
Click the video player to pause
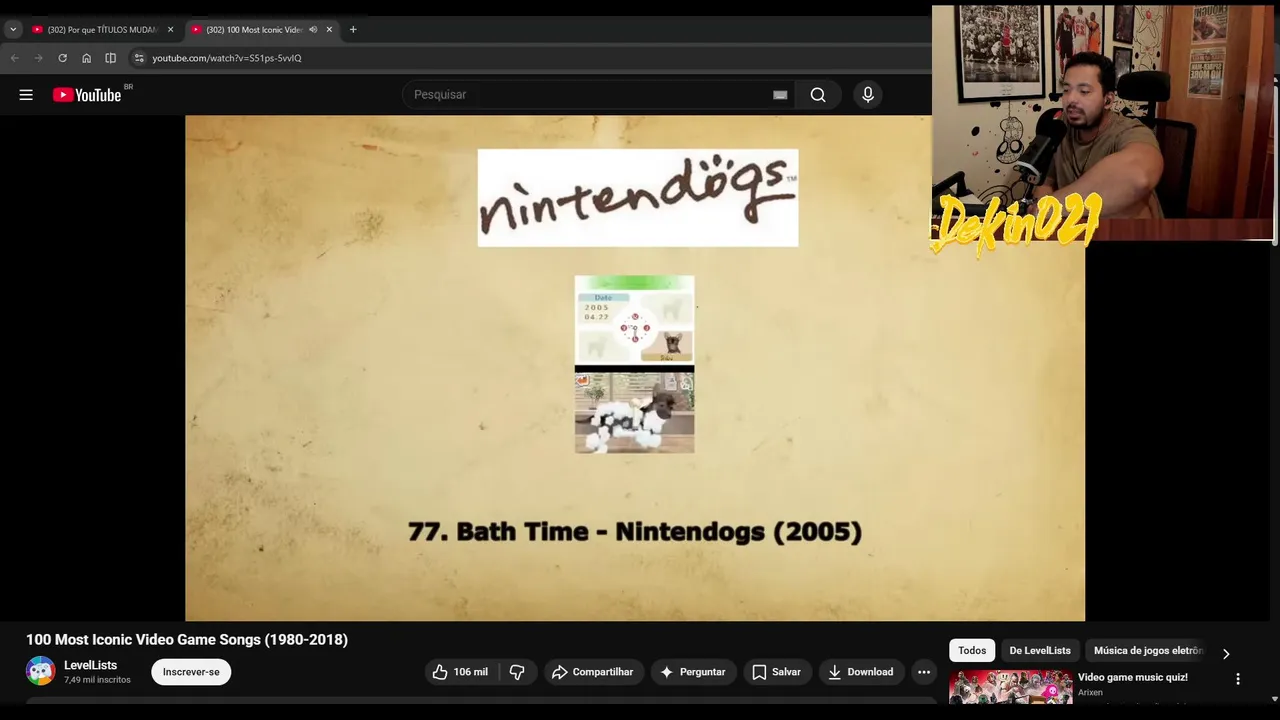tap(635, 368)
